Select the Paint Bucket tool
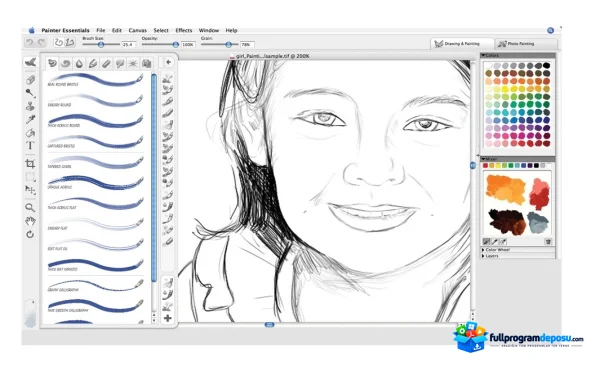The width and height of the screenshot is (600, 375). pos(30,132)
